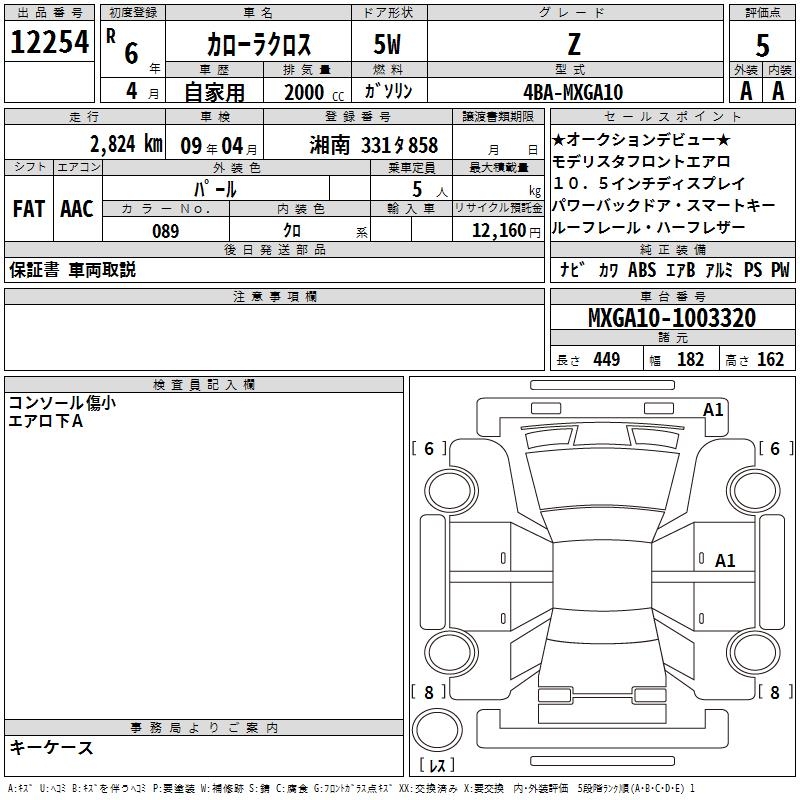Click the A1 damage mark near the front bumper
Screen dimensions: 800x800
tap(712, 409)
